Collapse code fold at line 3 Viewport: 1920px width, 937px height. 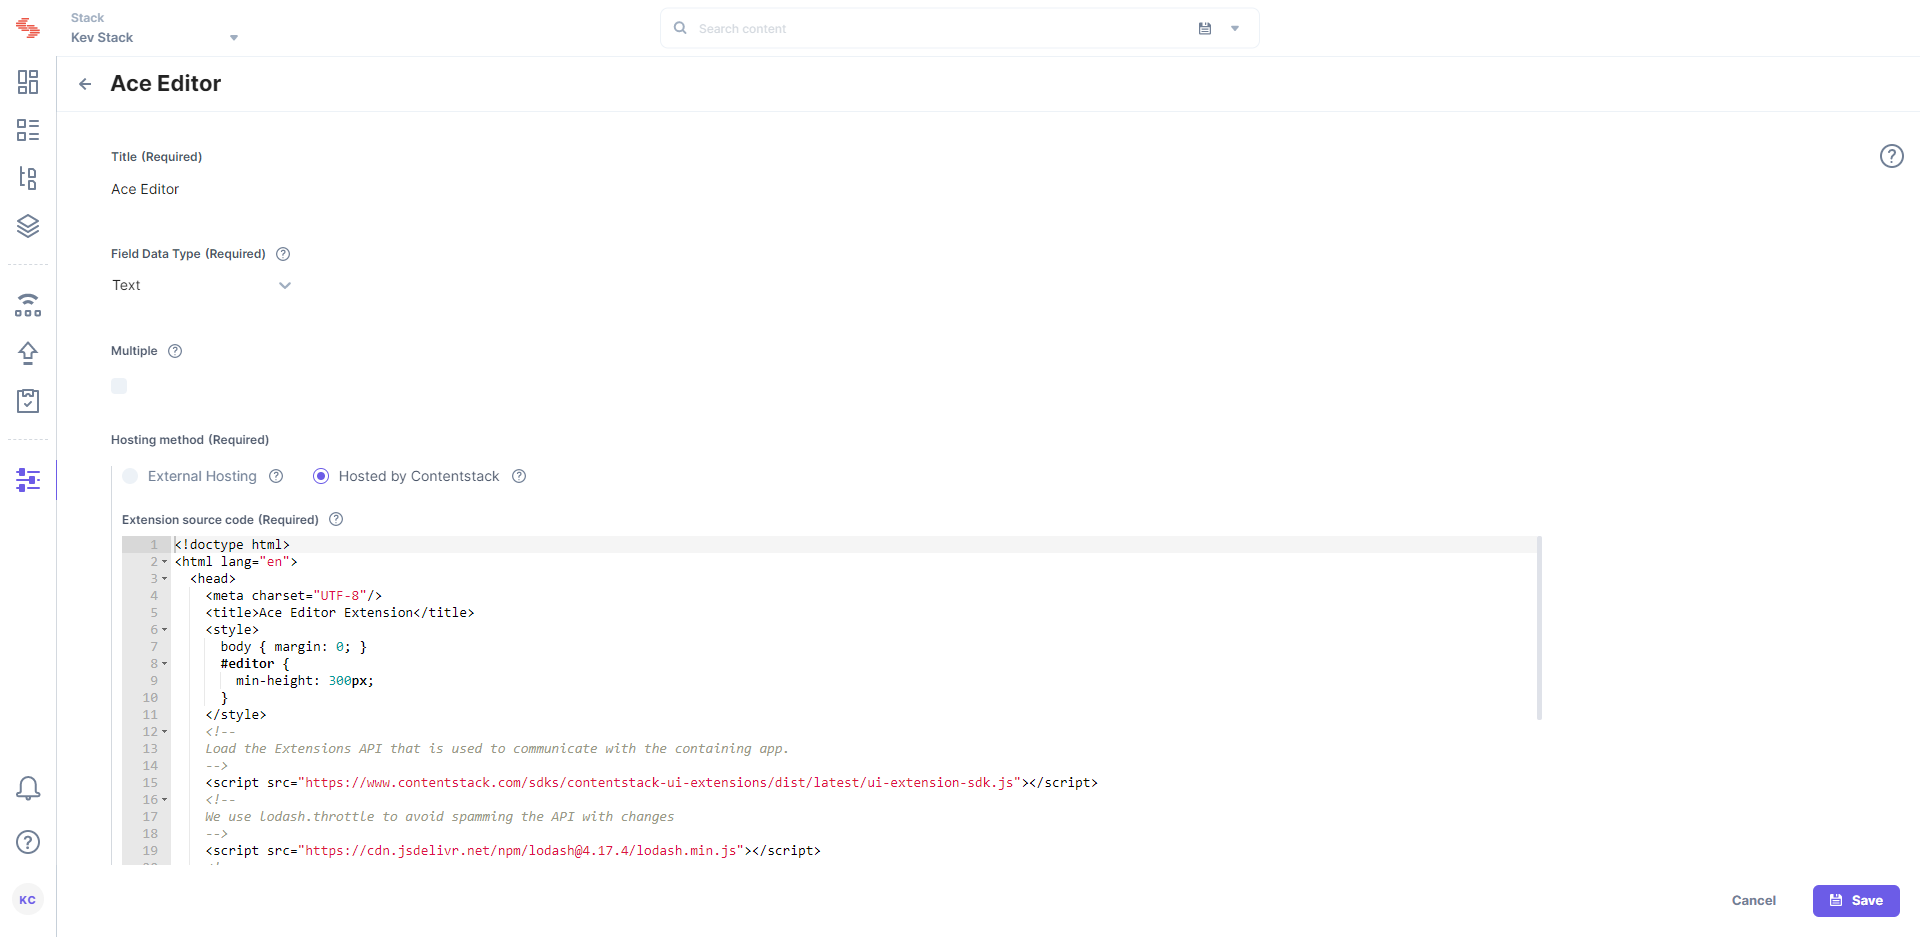(165, 579)
